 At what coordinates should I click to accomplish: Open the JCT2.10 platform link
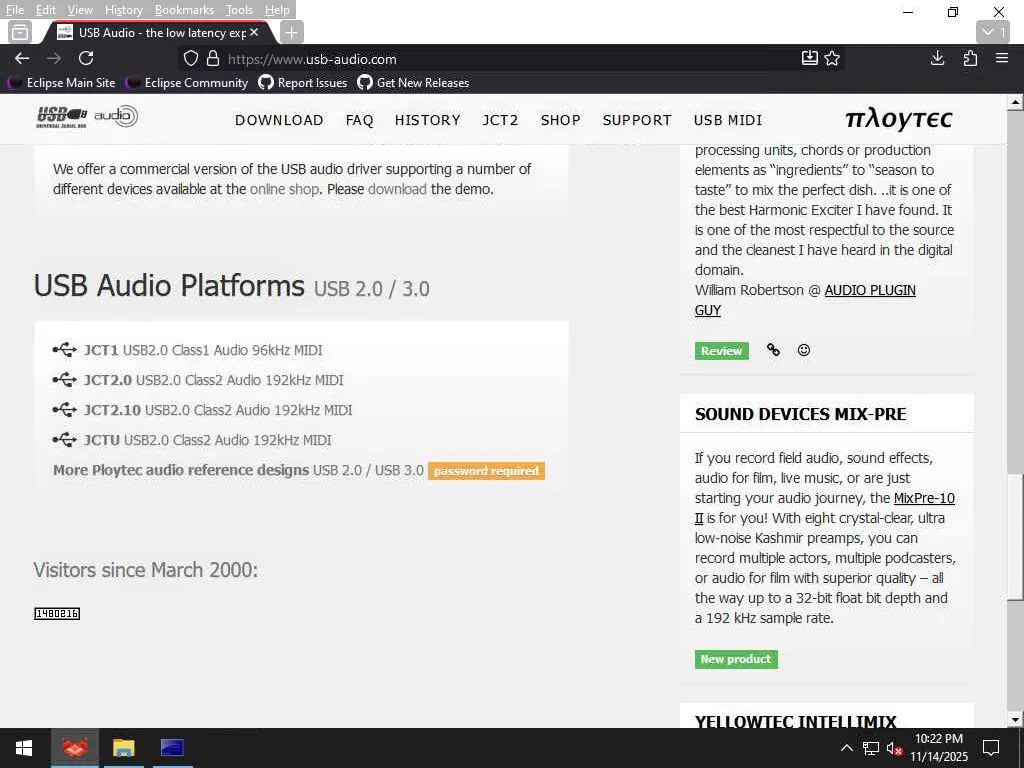[x=218, y=410]
